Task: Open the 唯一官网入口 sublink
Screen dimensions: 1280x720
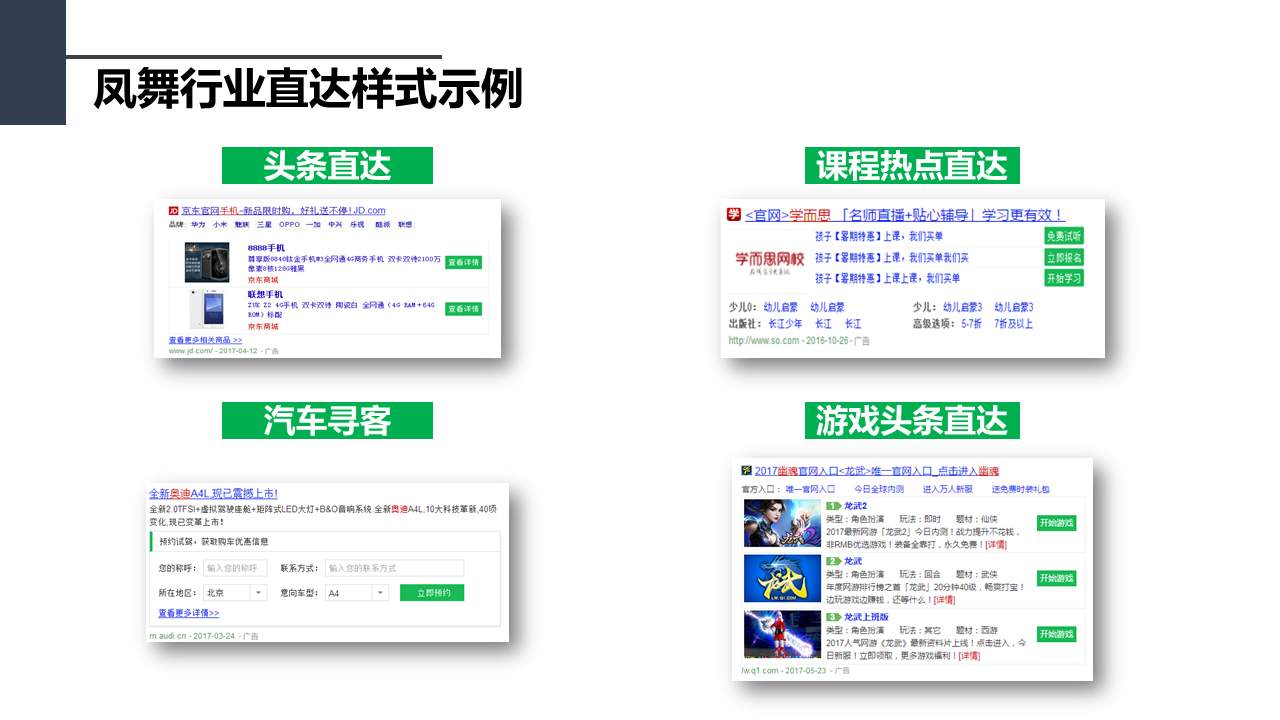Action: point(810,489)
